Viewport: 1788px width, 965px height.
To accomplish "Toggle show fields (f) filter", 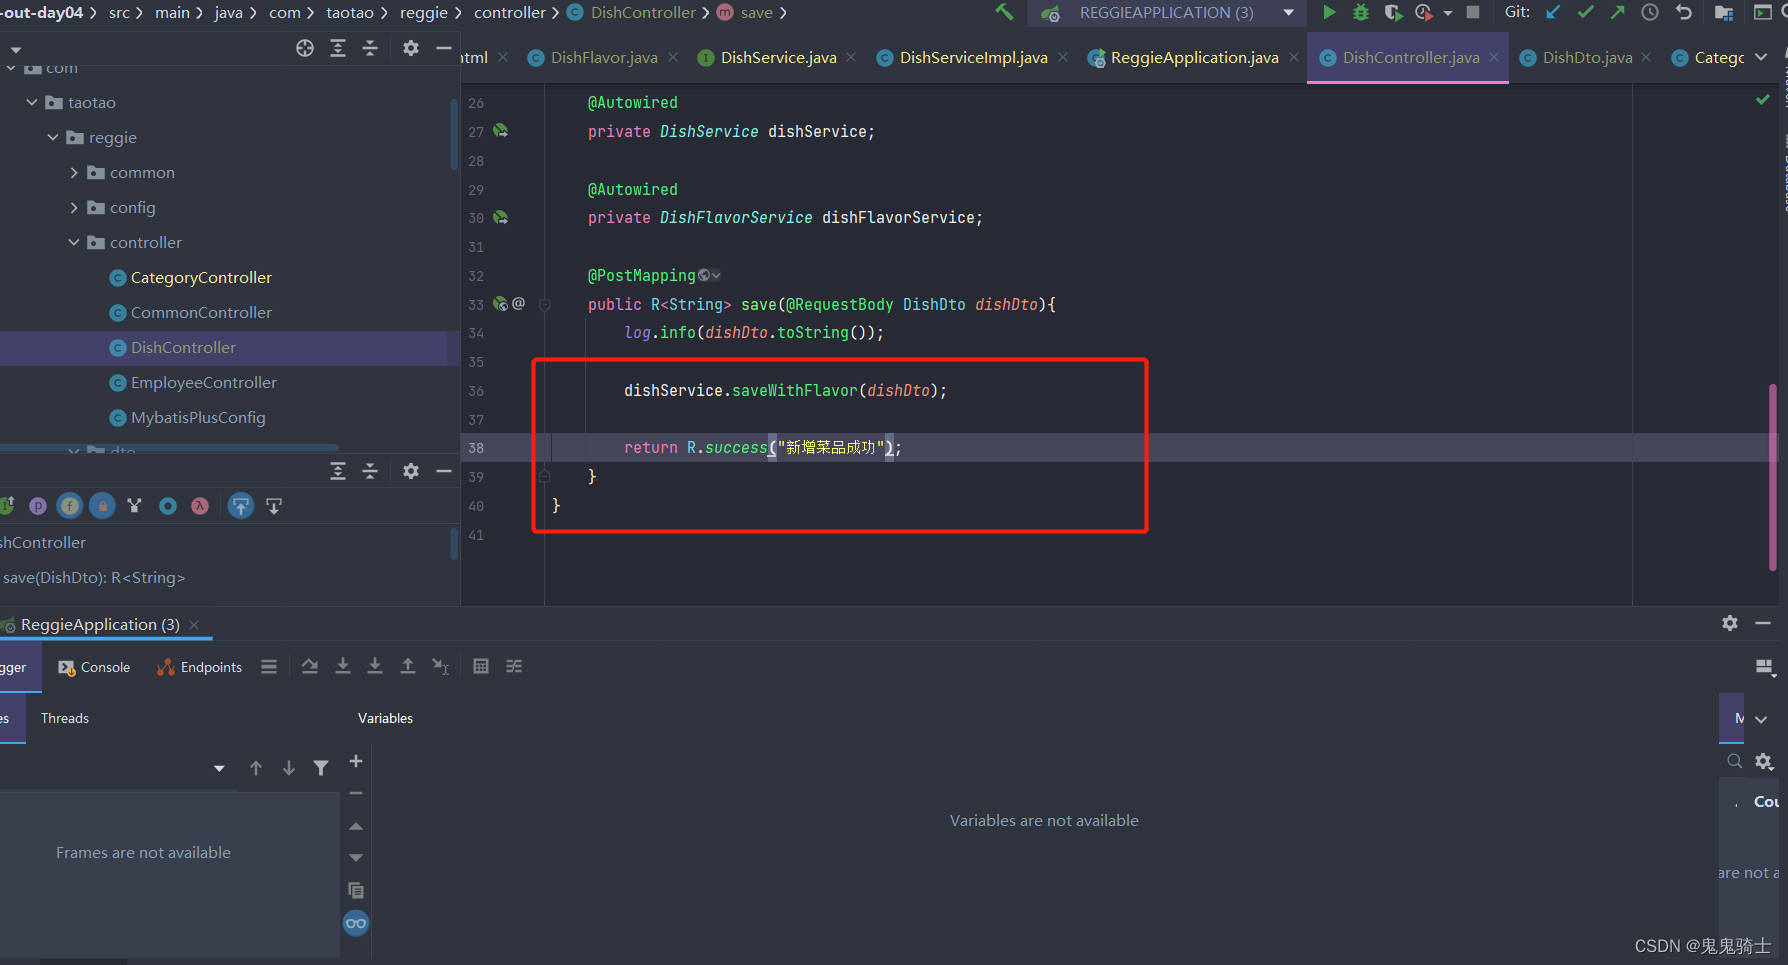I will (x=70, y=506).
